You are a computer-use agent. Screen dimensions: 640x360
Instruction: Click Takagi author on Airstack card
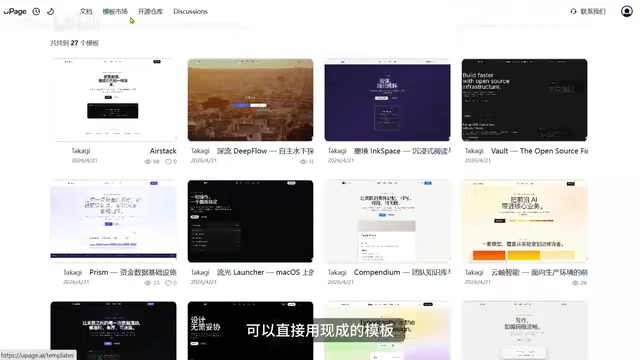(x=81, y=151)
